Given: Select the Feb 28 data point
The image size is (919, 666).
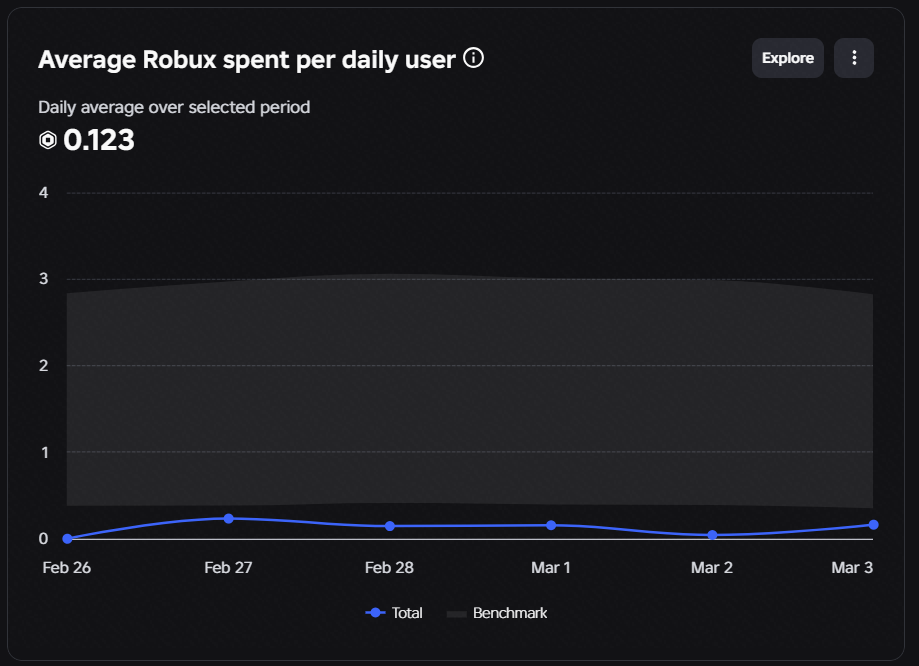Looking at the screenshot, I should pyautogui.click(x=390, y=526).
